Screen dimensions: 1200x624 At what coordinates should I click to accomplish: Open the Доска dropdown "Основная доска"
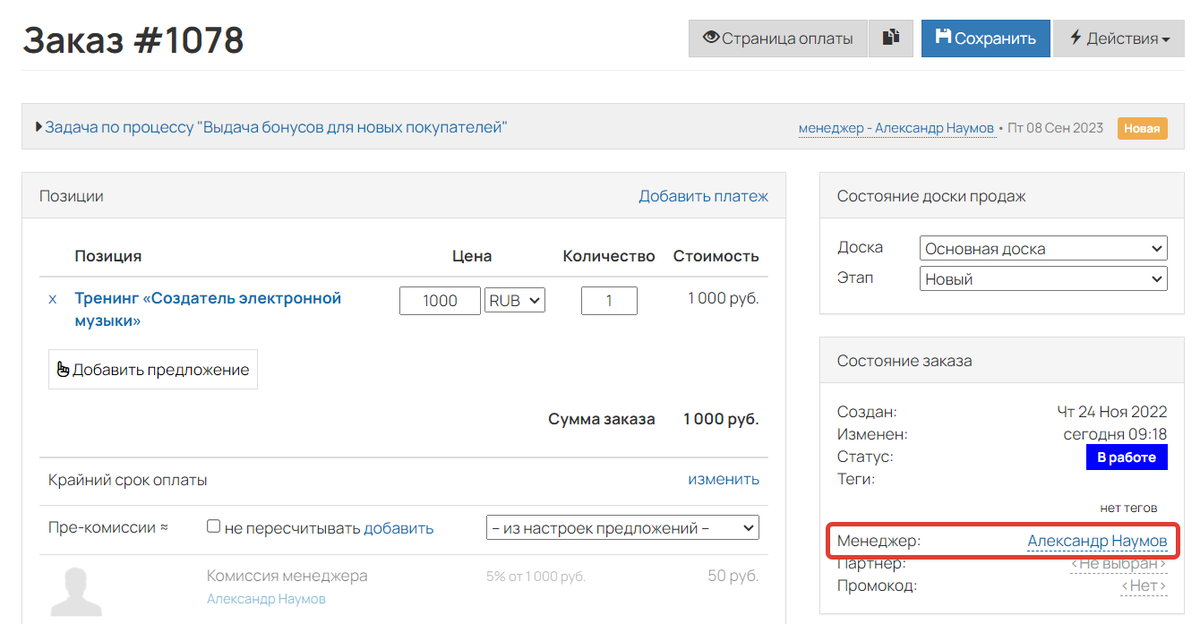tap(1043, 249)
